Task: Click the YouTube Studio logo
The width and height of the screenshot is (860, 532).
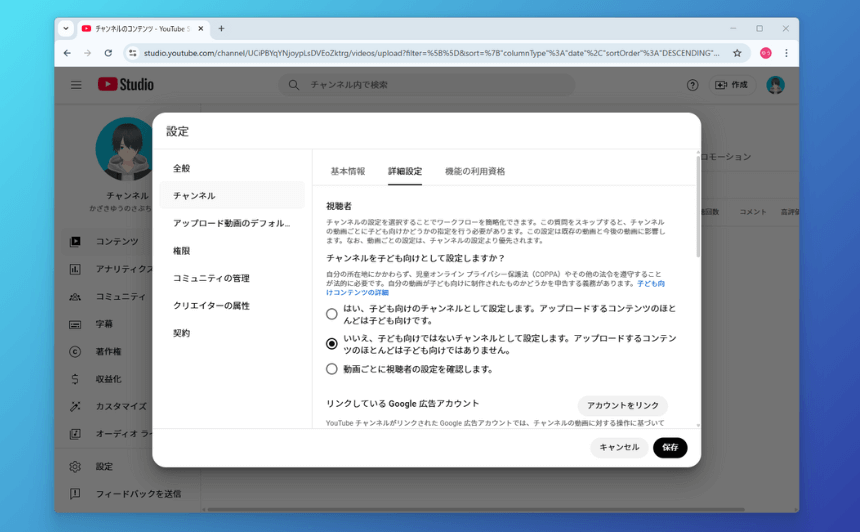Action: (126, 84)
